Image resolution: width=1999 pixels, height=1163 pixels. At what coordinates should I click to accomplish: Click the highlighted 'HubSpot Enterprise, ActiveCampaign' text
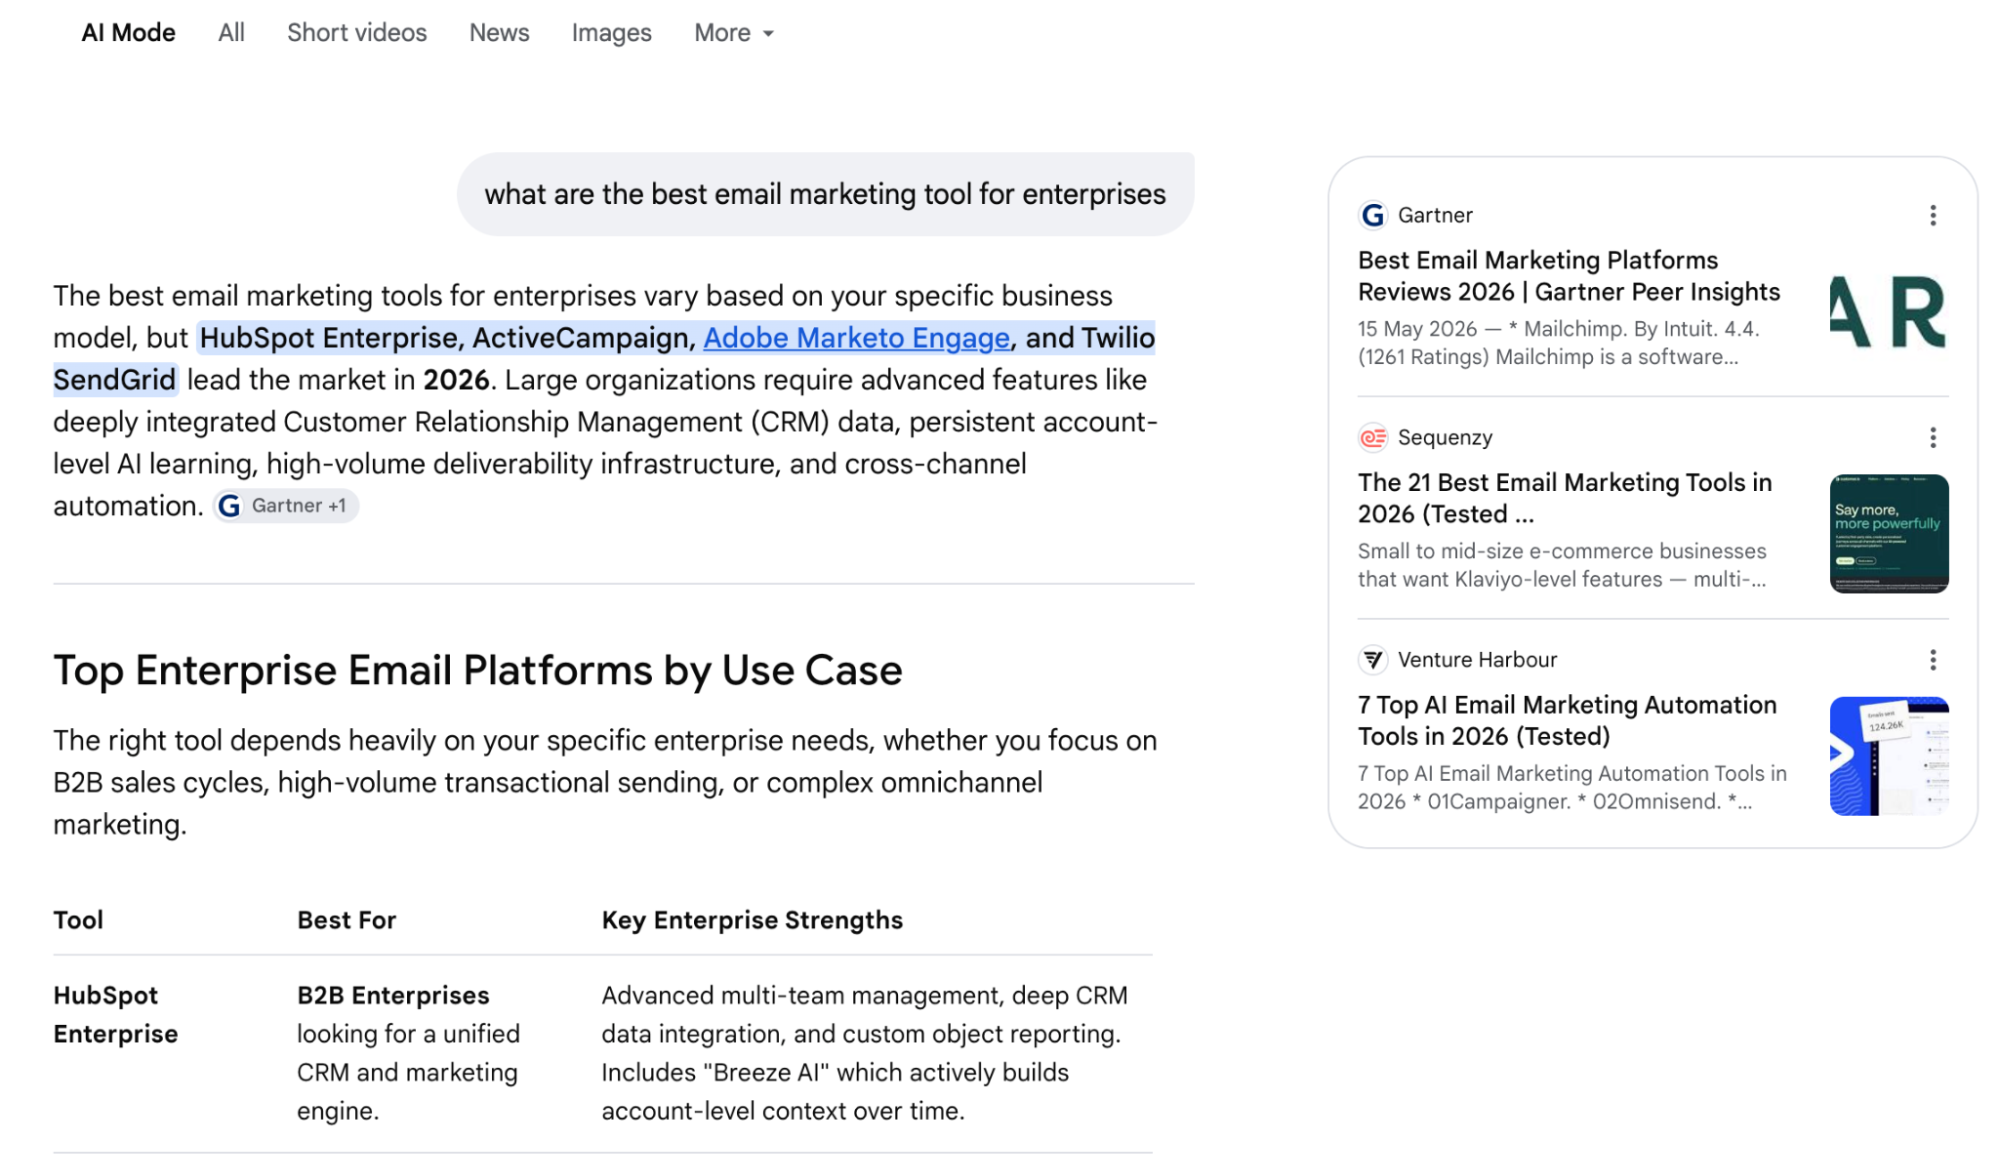click(x=447, y=338)
